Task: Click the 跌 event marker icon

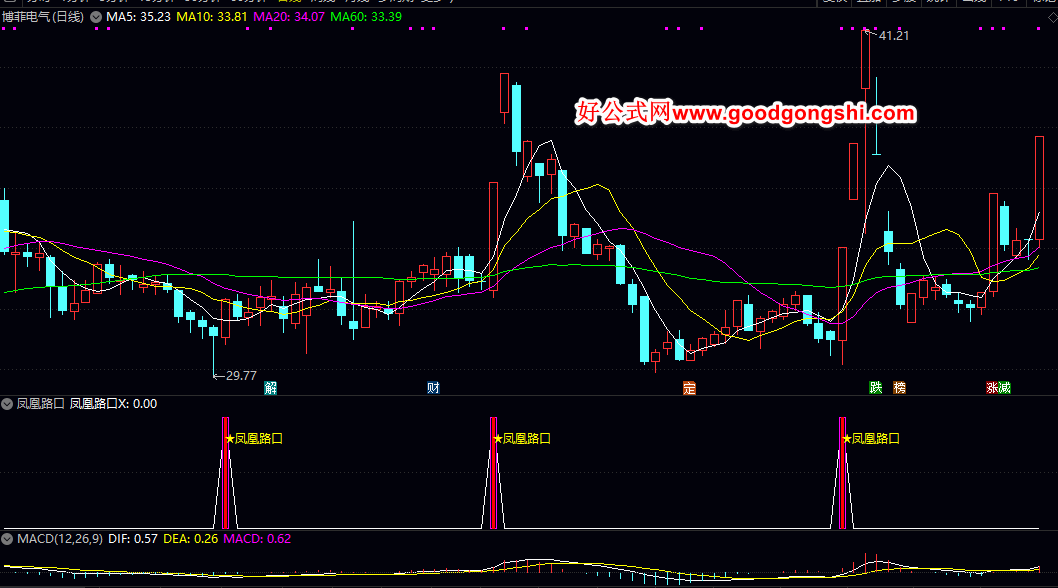Action: [876, 387]
